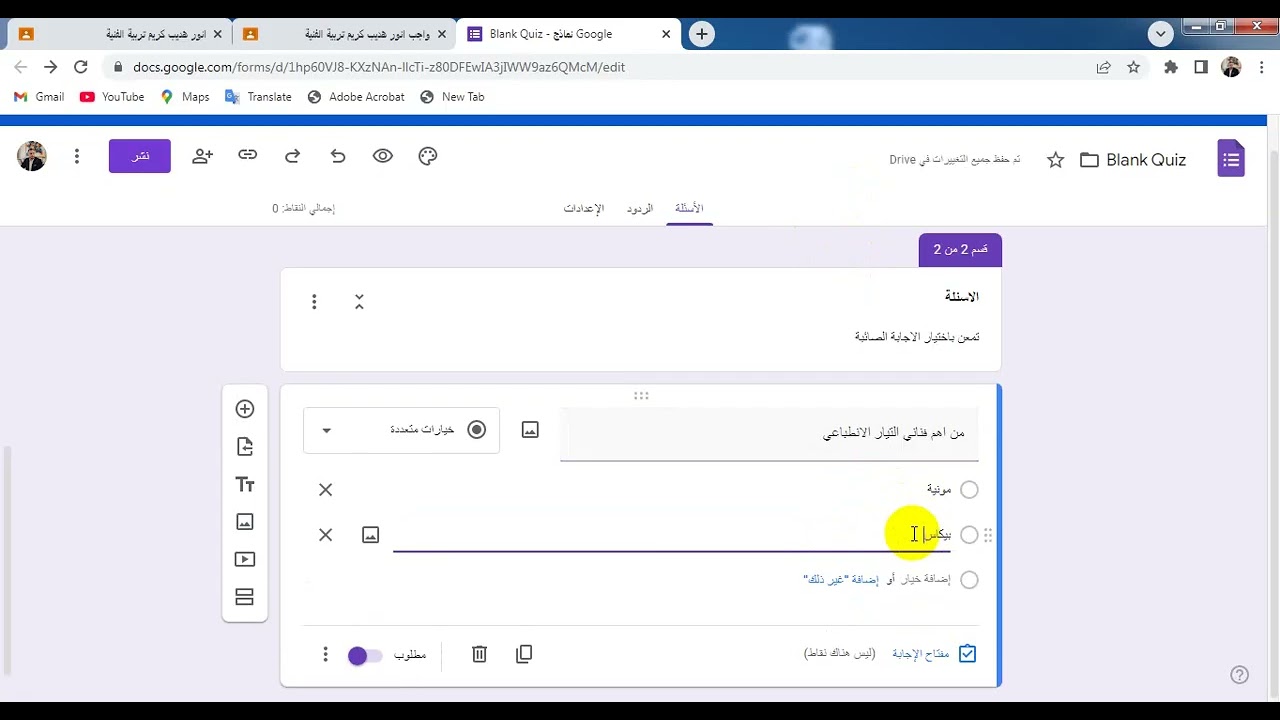Open the Adobe Acrobat bookmark
Screen dimensions: 1280x720
click(x=356, y=97)
